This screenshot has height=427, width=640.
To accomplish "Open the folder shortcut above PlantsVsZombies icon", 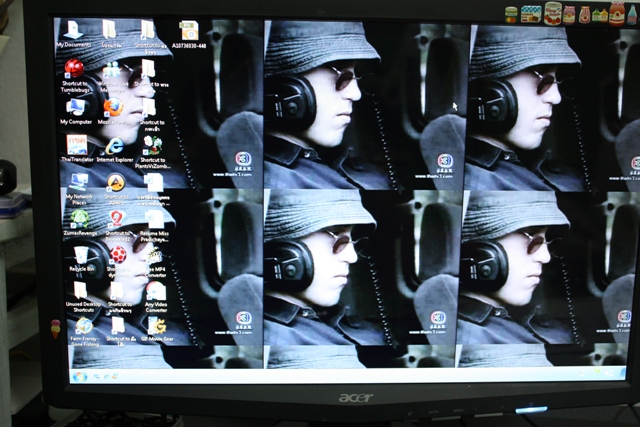I will (151, 115).
